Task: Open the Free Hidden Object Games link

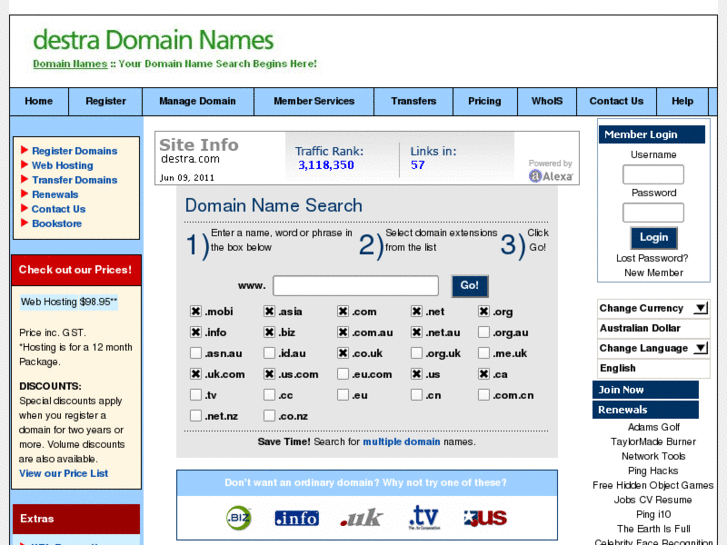Action: 653,485
